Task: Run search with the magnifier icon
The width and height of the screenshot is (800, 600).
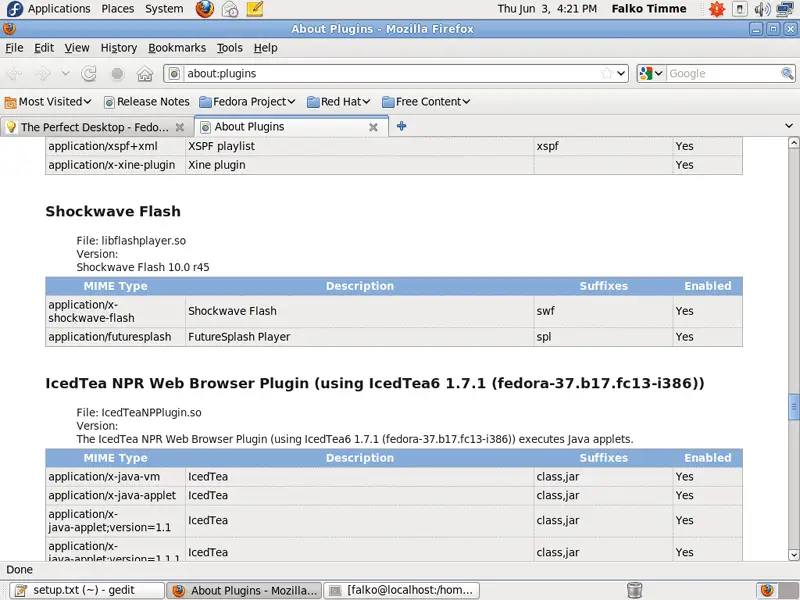Action: coord(787,73)
